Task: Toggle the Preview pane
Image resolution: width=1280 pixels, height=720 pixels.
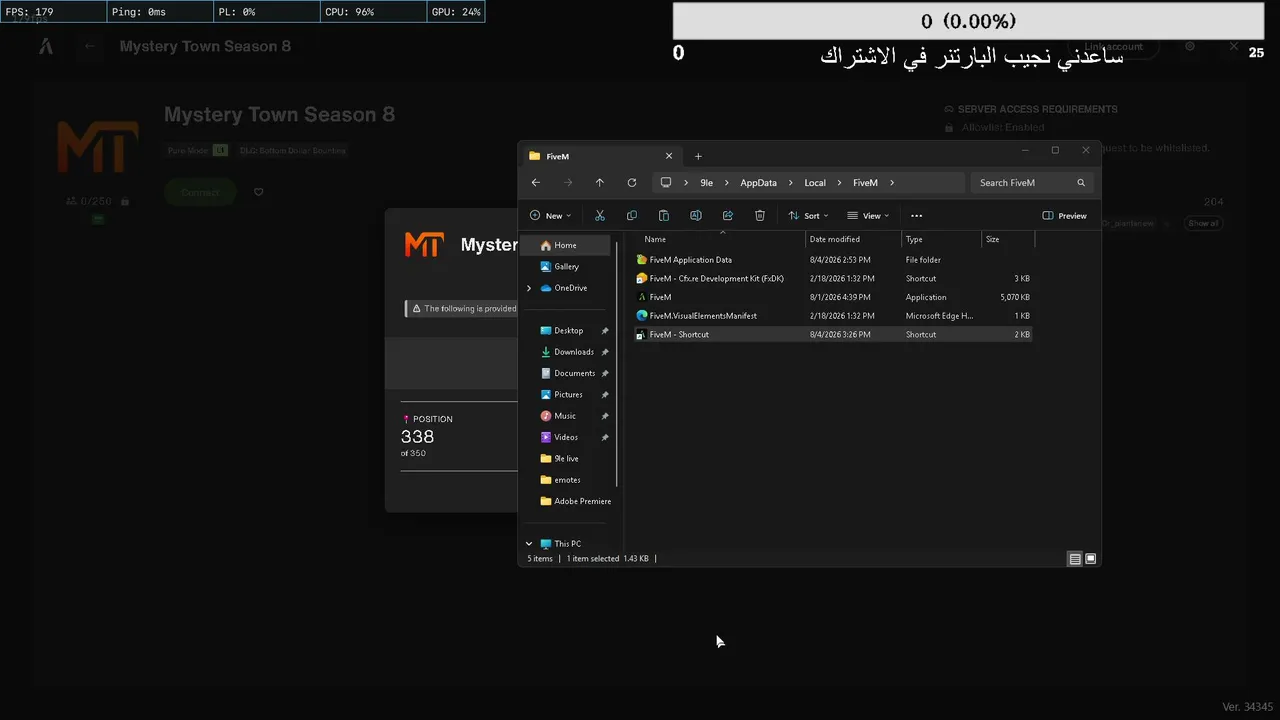Action: (1064, 216)
